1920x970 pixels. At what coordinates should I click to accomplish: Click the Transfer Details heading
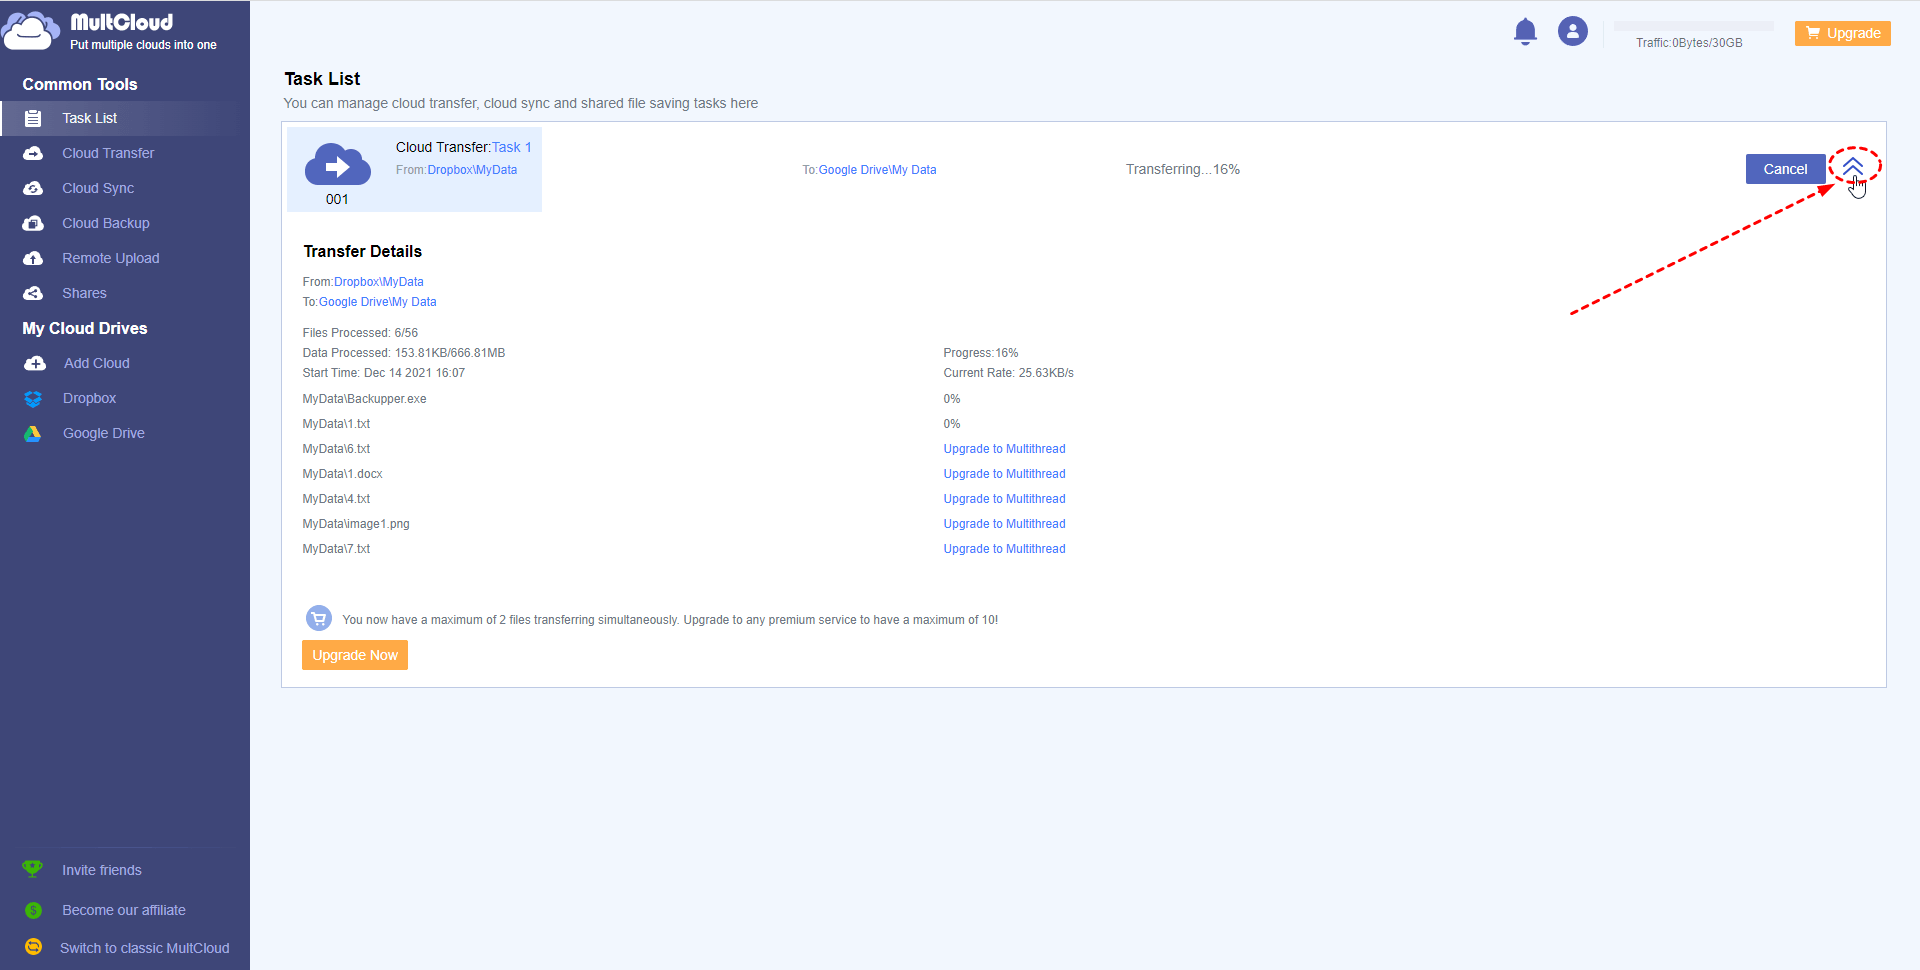[x=363, y=251]
